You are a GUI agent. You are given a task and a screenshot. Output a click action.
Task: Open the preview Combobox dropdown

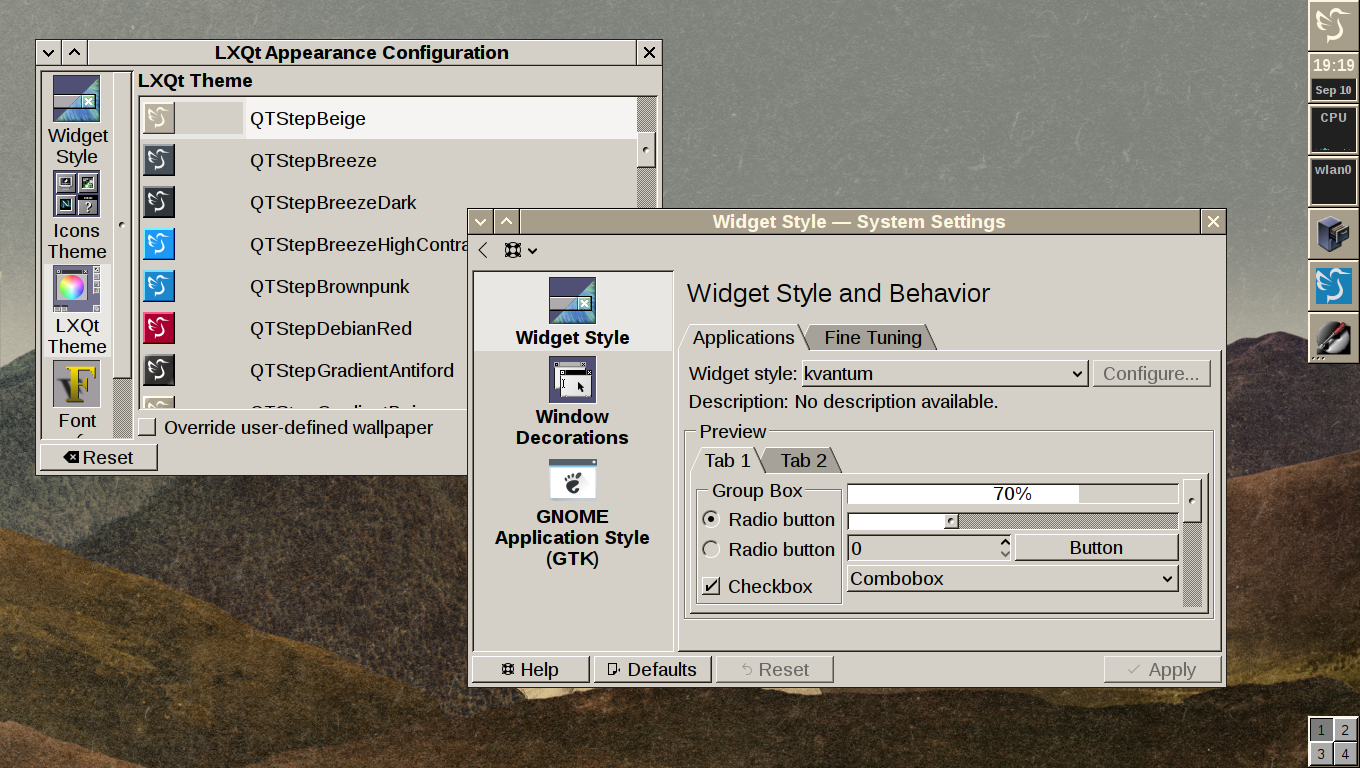[x=1012, y=579]
